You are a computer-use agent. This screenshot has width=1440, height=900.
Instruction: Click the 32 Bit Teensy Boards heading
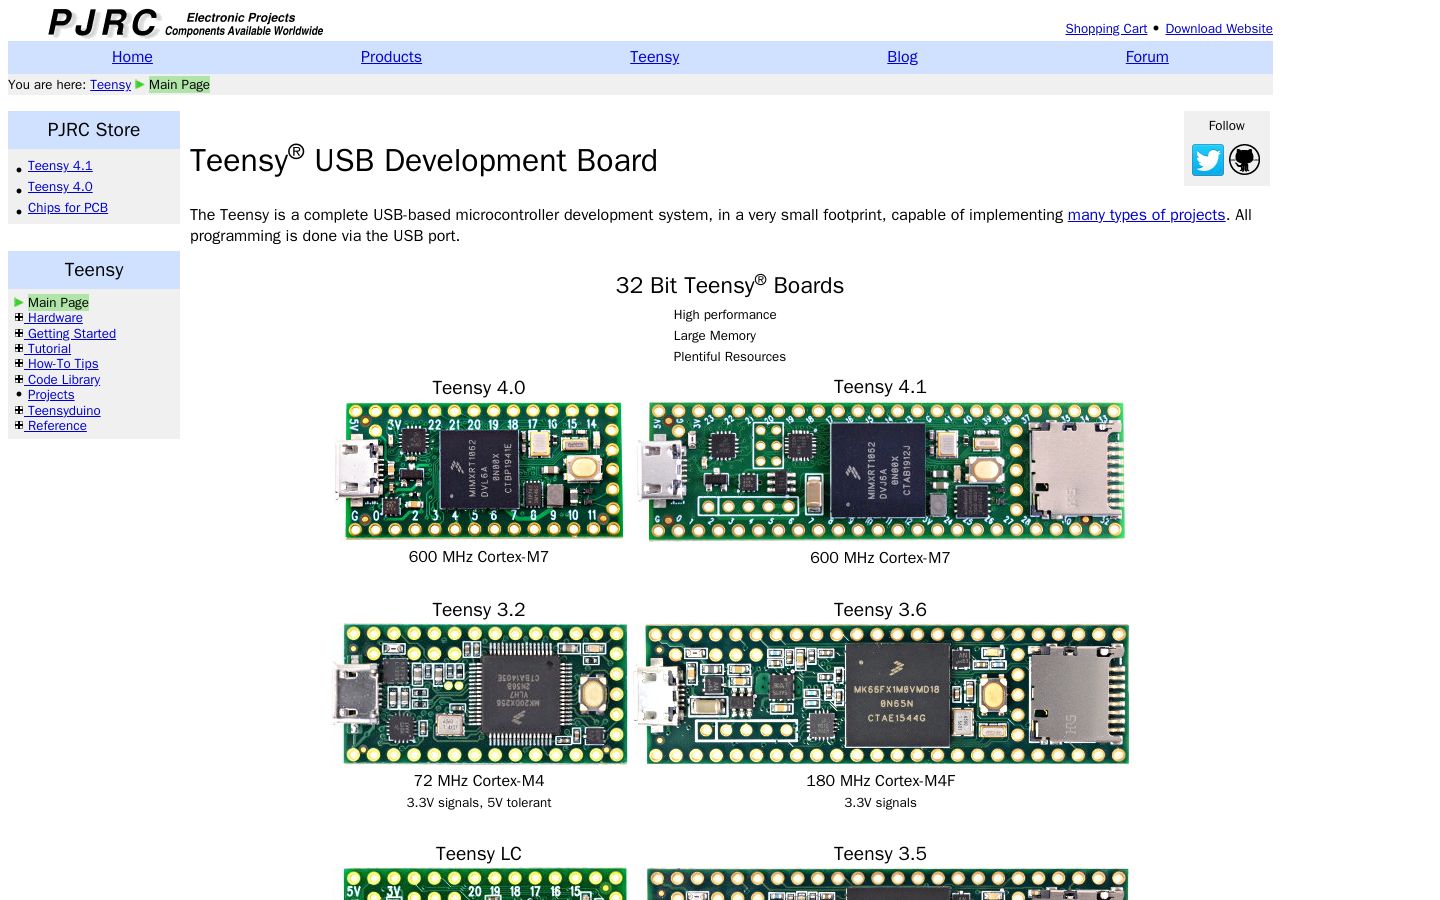[730, 285]
